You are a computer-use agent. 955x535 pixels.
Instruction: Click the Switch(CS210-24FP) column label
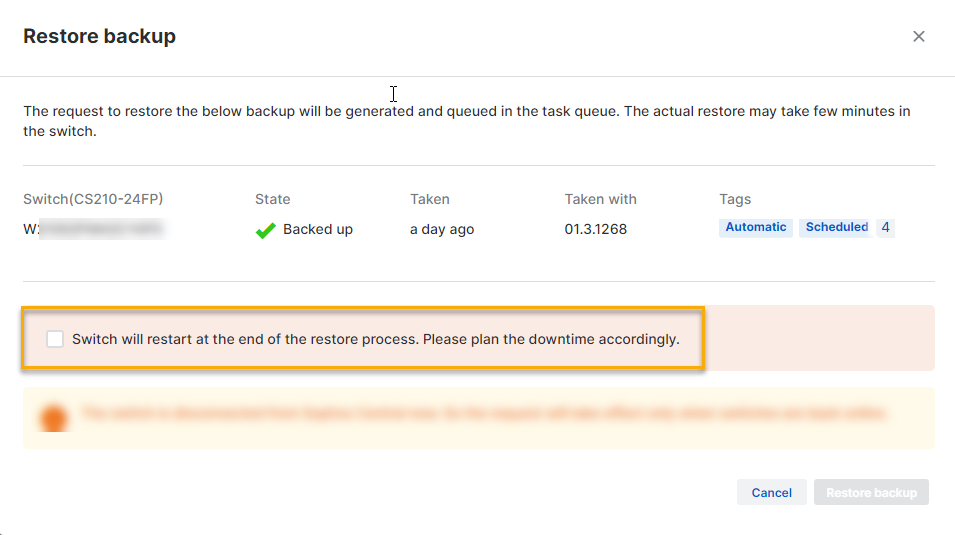pos(93,199)
